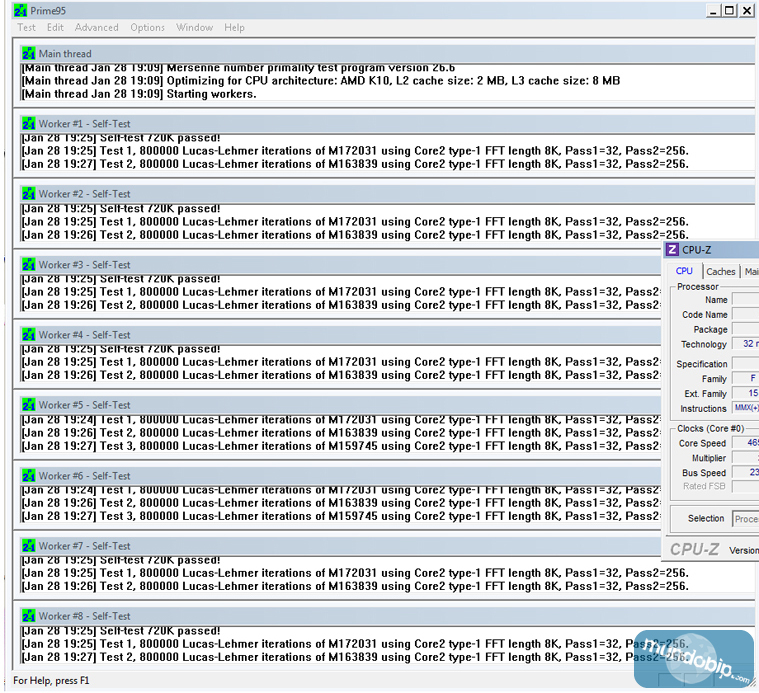Activate the Worker #3 - Self-Test title bar
Screen dimensions: 759x693
click(340, 265)
